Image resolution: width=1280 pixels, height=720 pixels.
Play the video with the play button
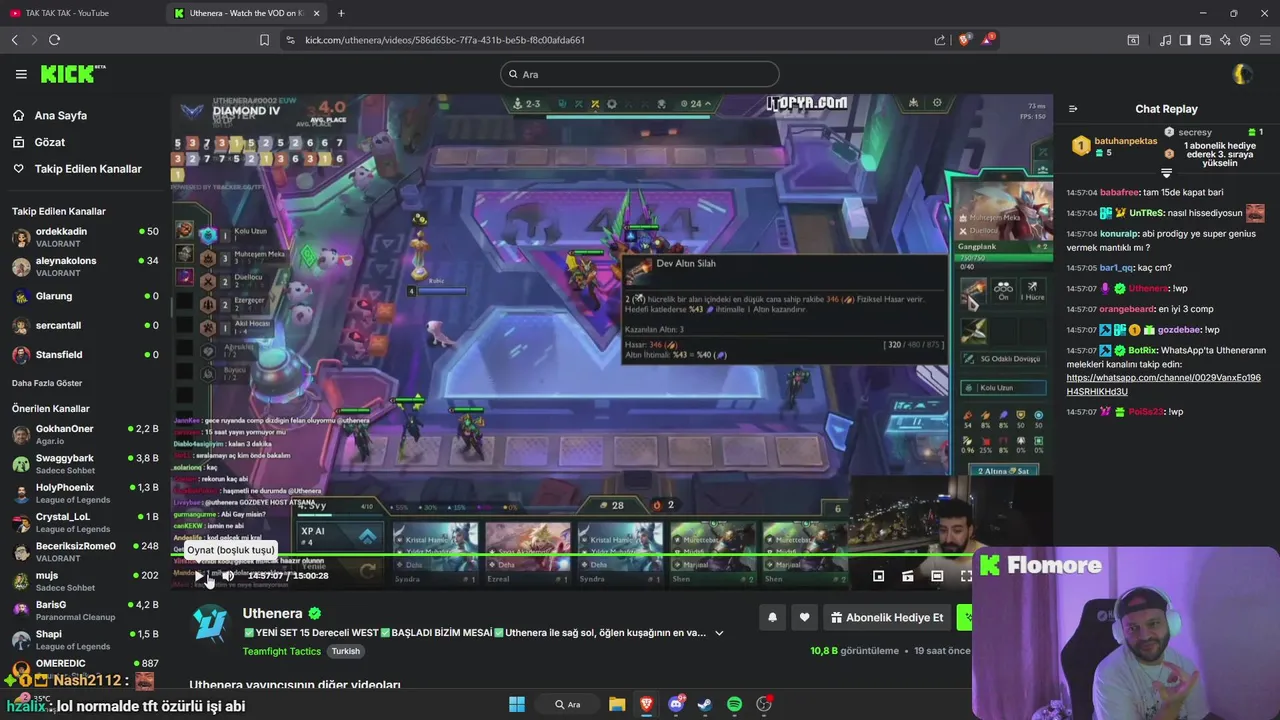(x=199, y=576)
